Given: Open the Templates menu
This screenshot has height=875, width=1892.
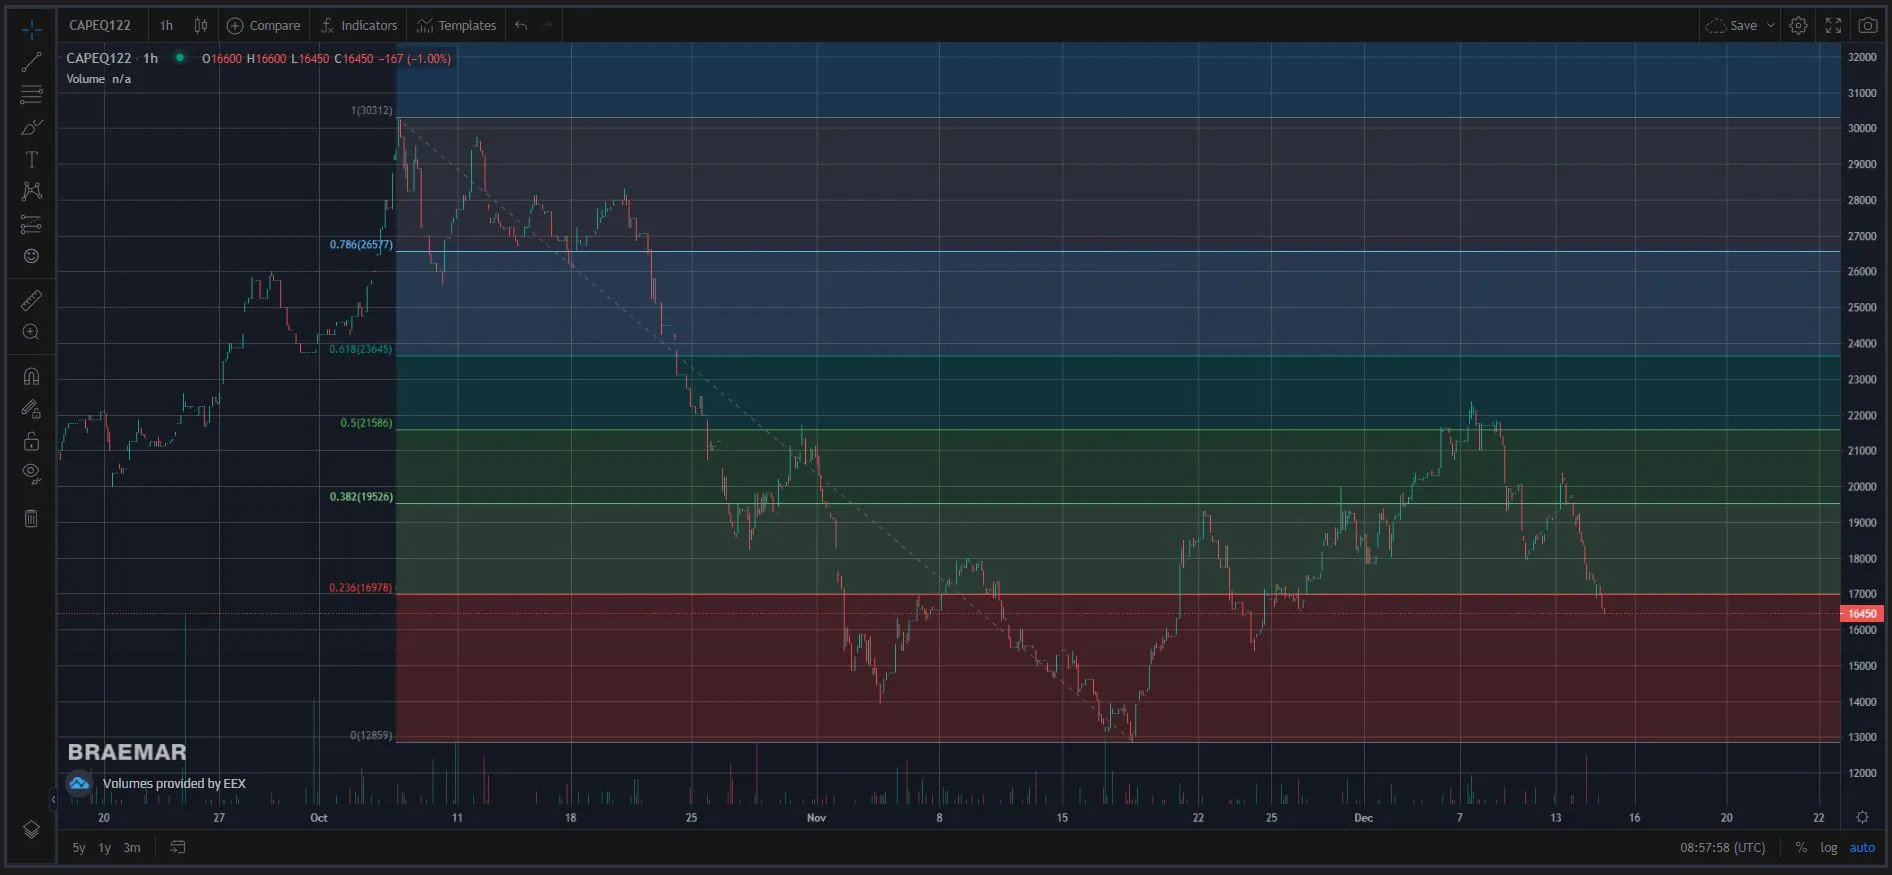Looking at the screenshot, I should point(457,25).
